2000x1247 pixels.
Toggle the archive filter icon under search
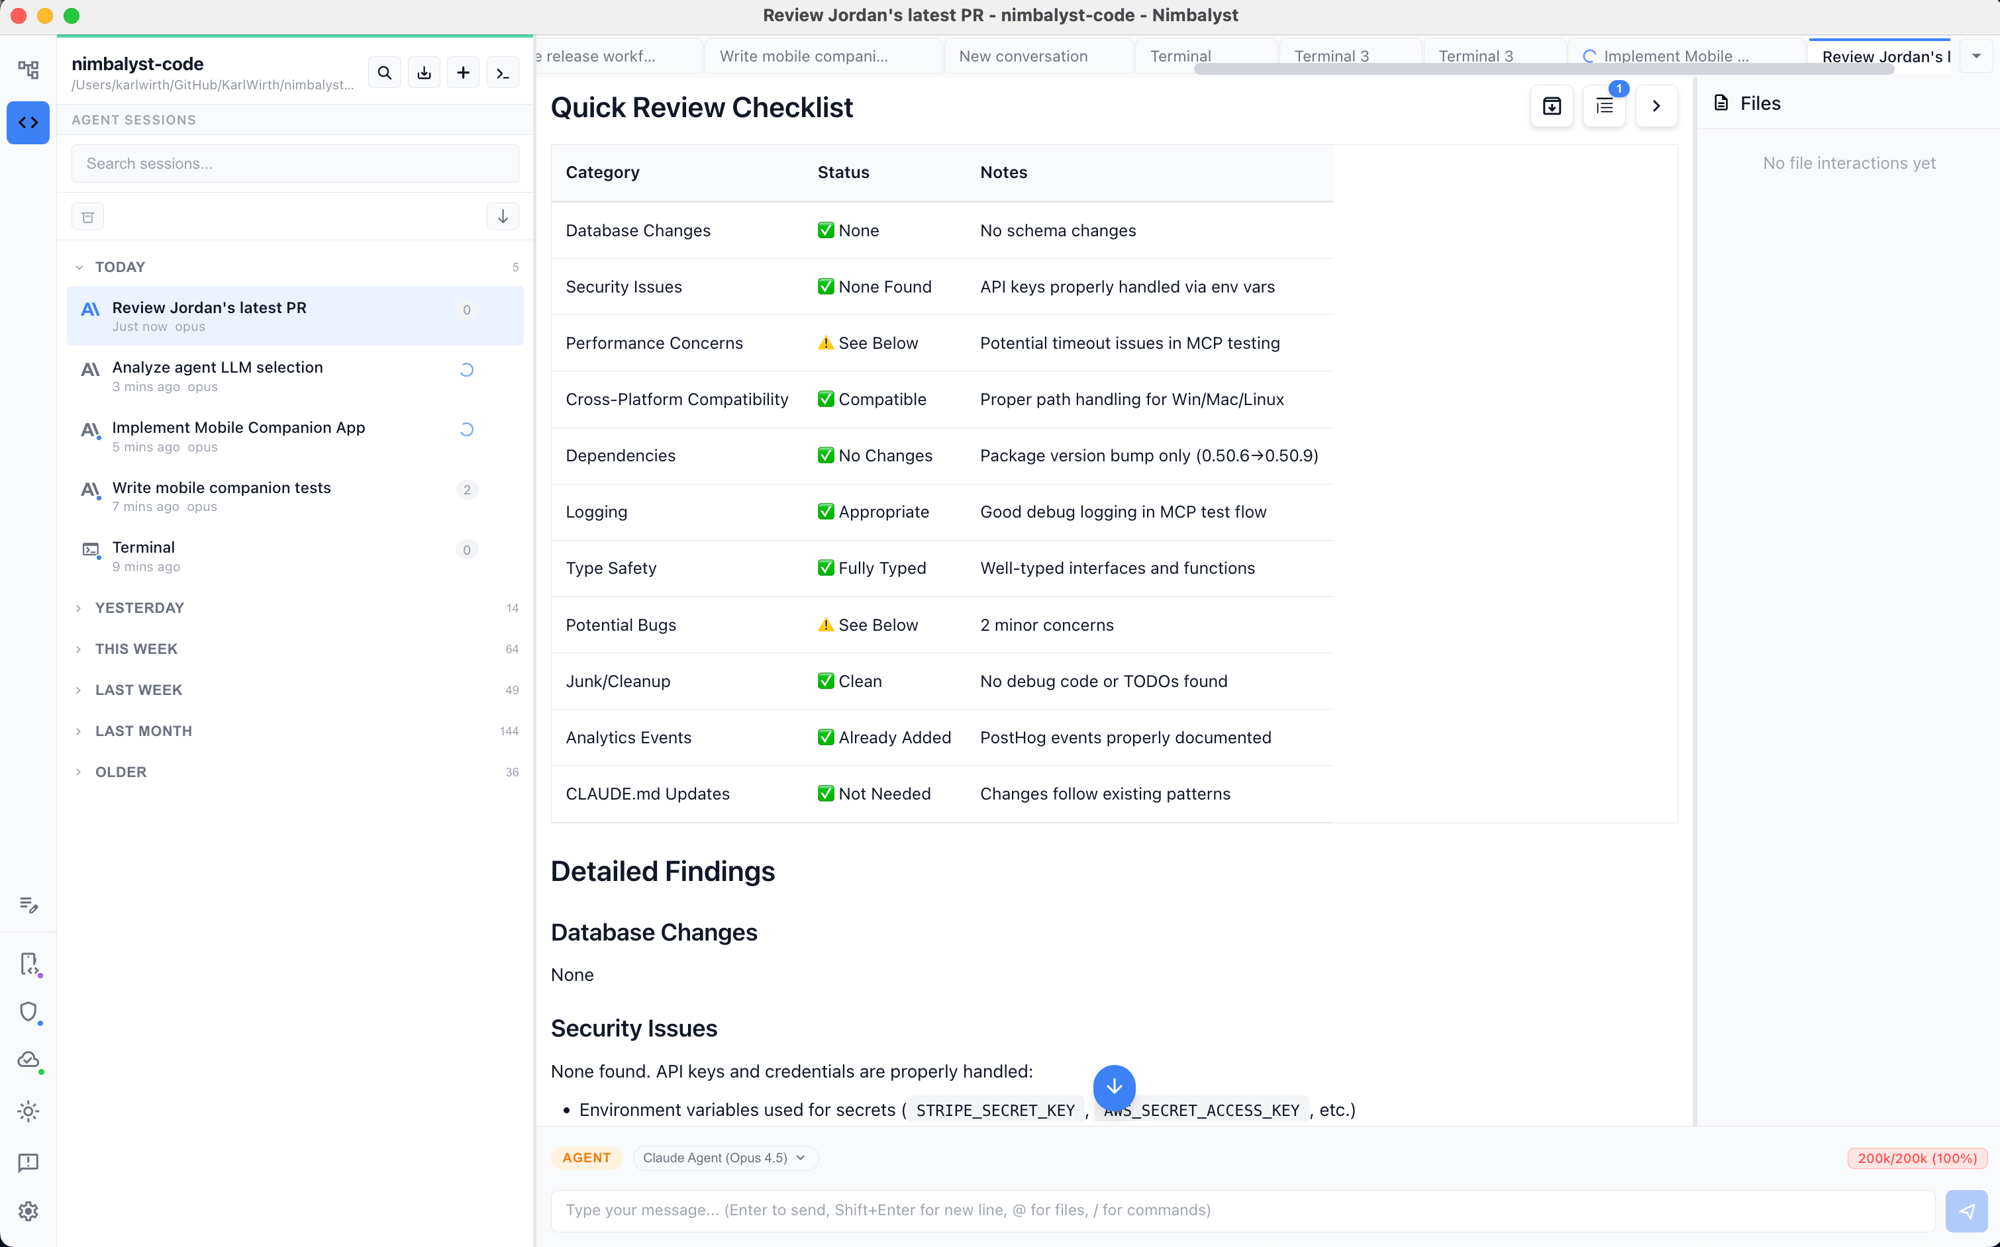coord(88,217)
